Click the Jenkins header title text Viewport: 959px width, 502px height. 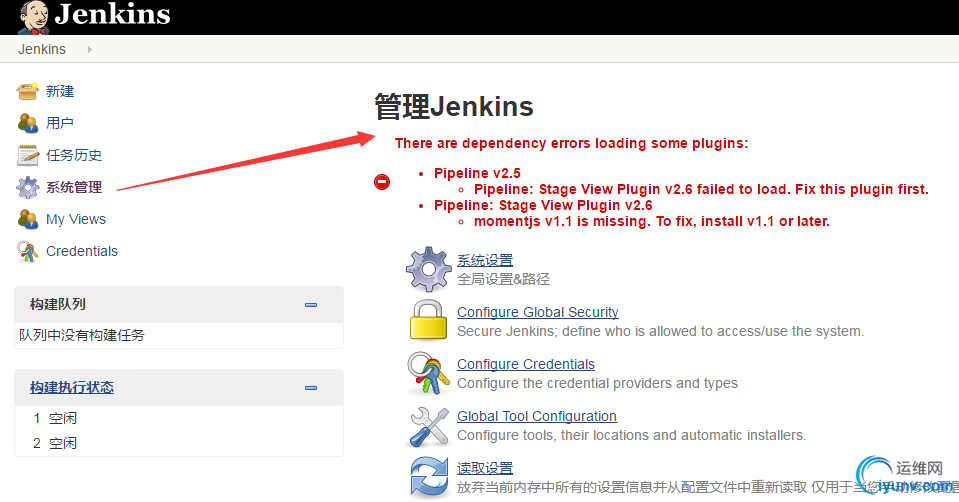click(x=113, y=15)
